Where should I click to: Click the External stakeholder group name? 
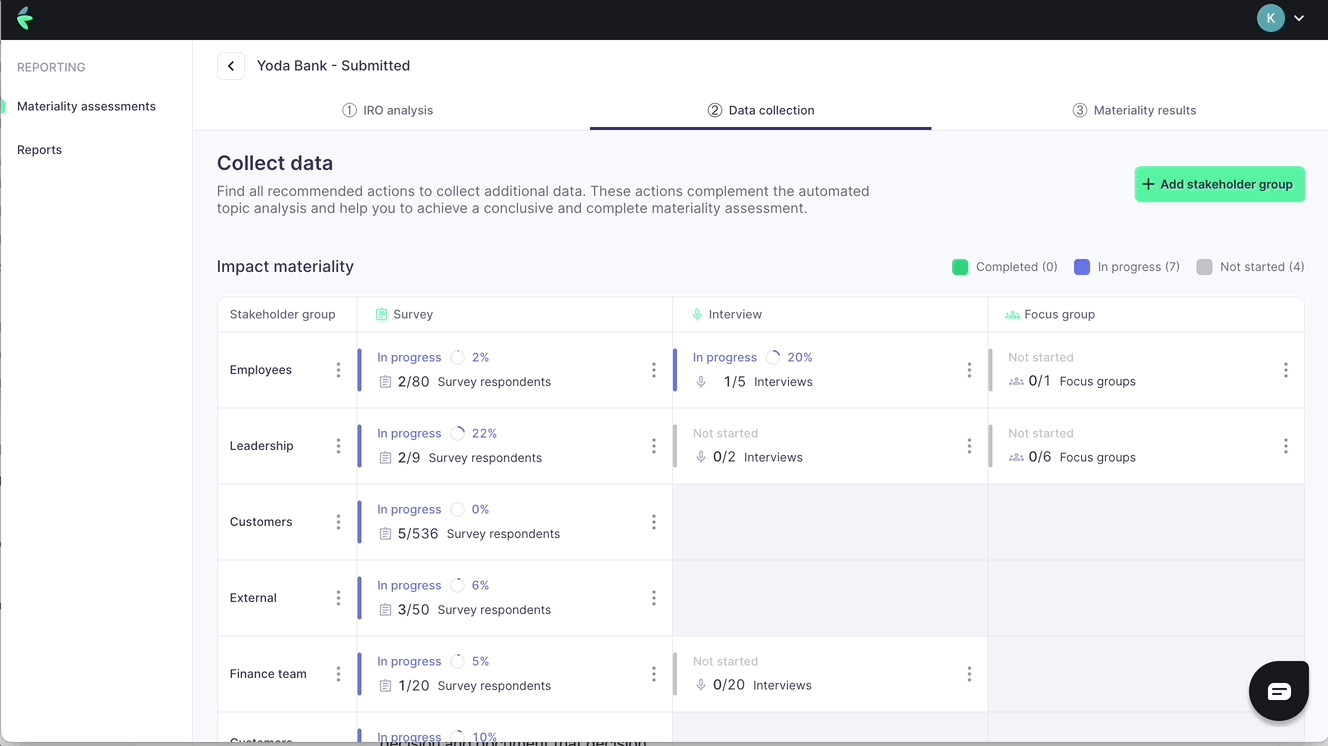(253, 598)
